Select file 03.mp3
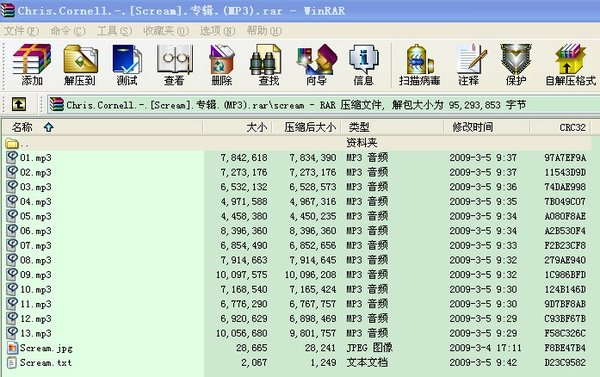 tap(36, 187)
